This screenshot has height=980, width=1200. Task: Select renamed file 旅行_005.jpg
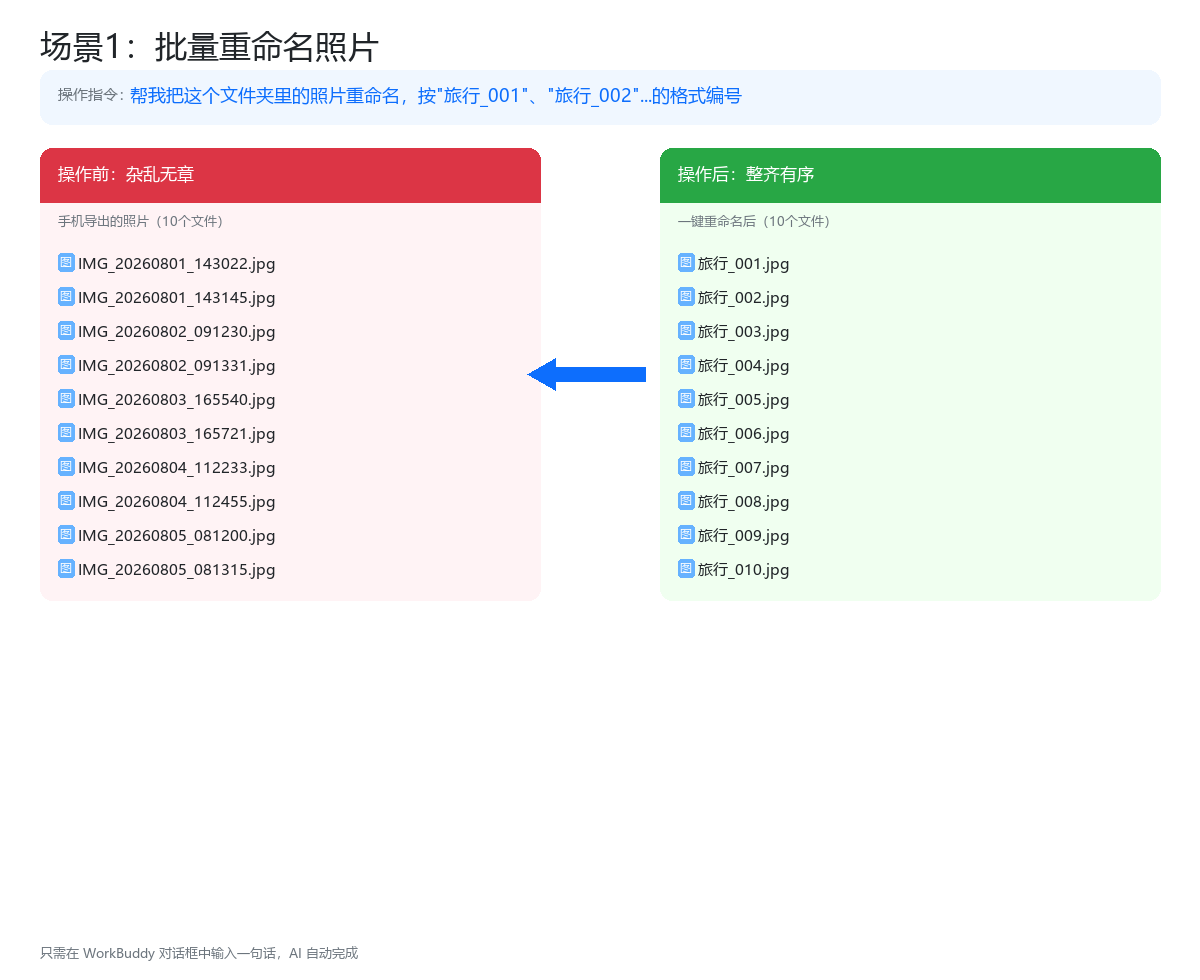tap(744, 400)
